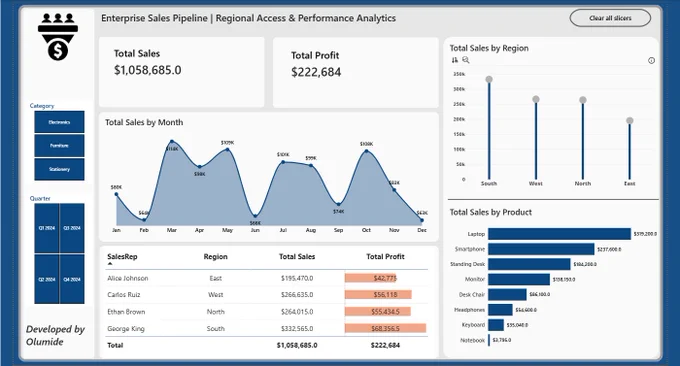Click the East lollipop marker circle

(x=630, y=121)
